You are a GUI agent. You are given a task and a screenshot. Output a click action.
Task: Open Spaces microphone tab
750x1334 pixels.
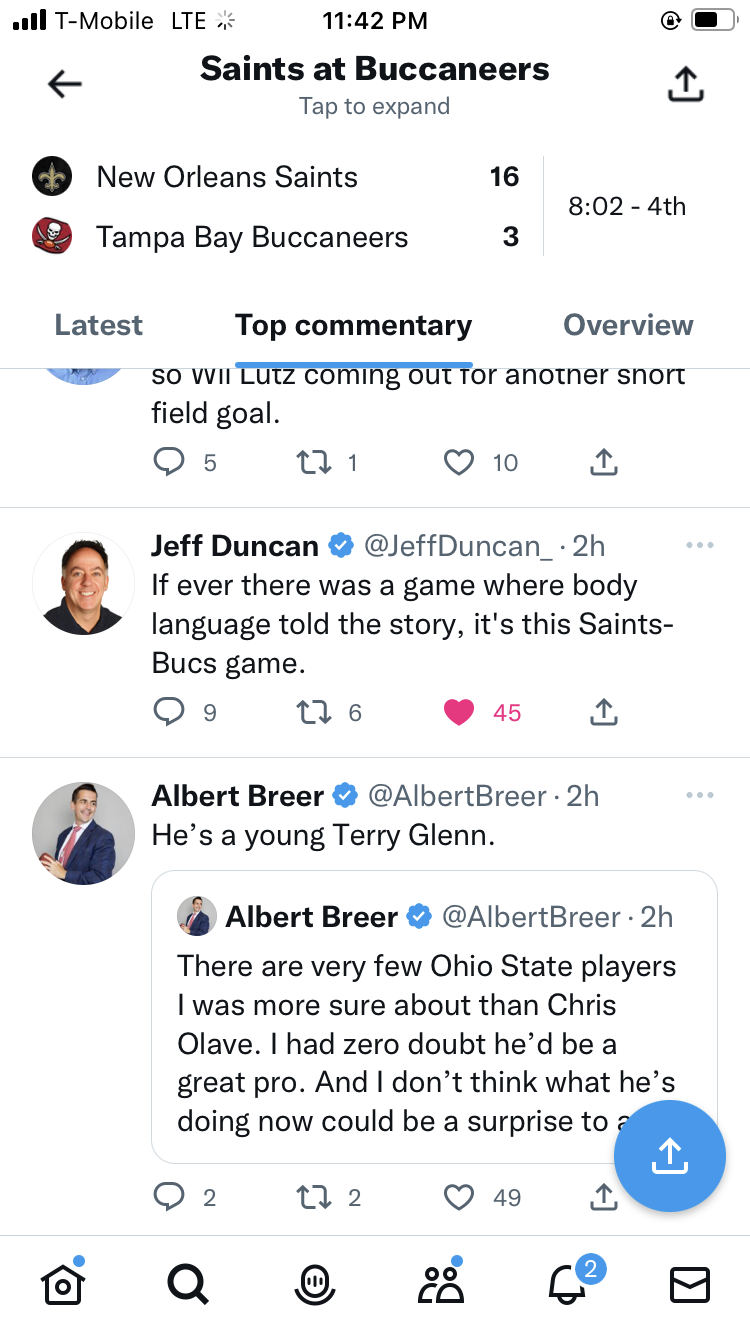pos(314,1284)
